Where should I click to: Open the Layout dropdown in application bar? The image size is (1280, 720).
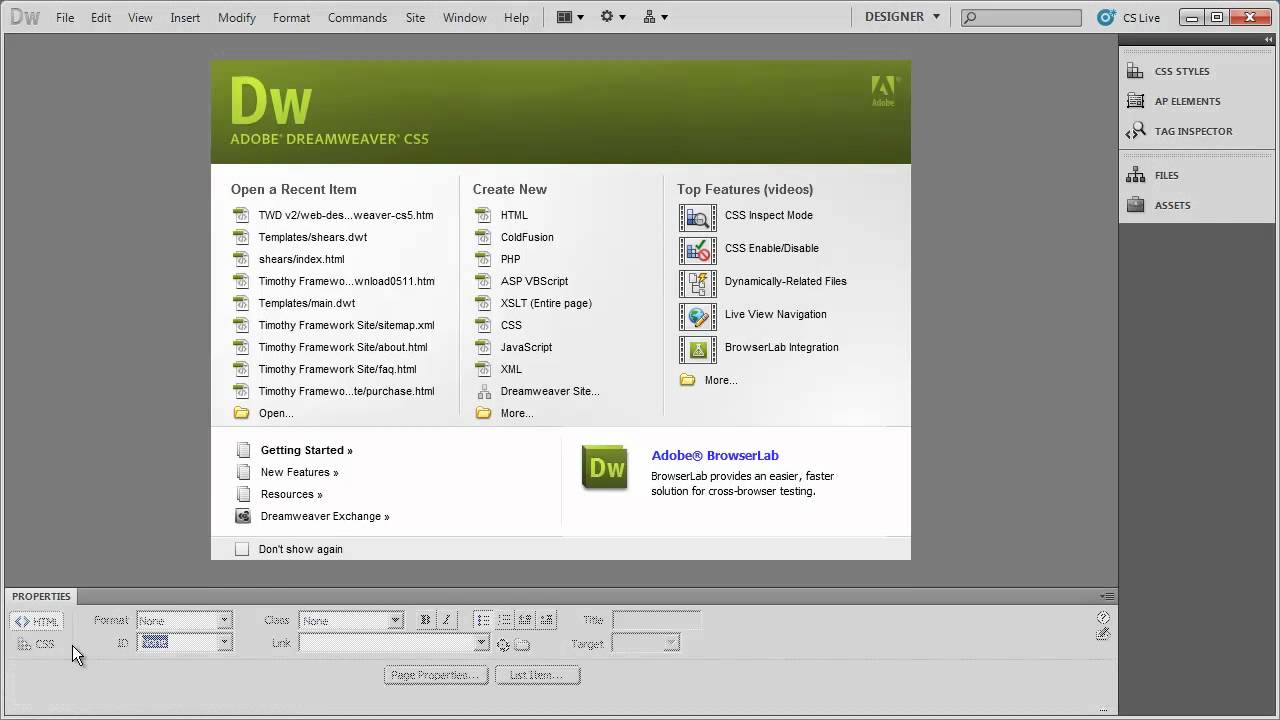point(570,17)
